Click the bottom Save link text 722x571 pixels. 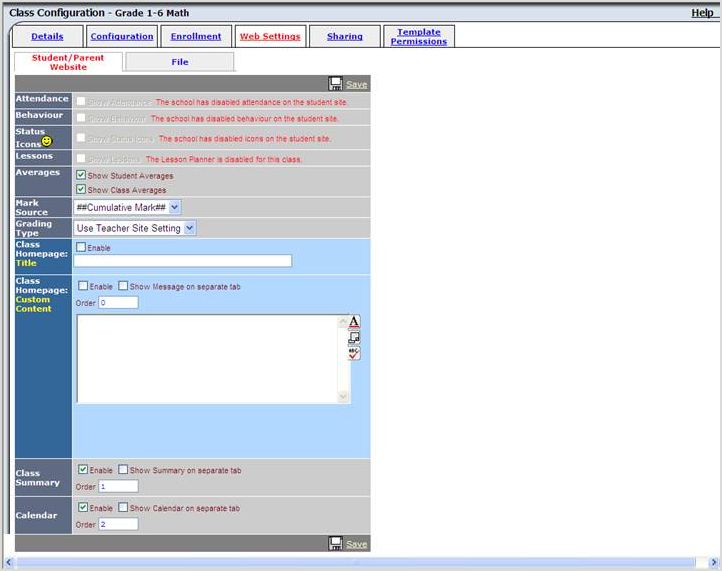coord(357,544)
